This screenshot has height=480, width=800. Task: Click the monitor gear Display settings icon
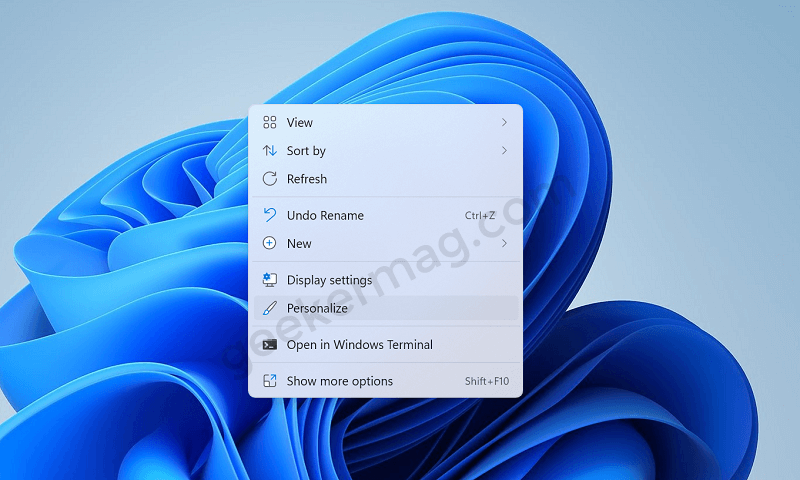(269, 280)
